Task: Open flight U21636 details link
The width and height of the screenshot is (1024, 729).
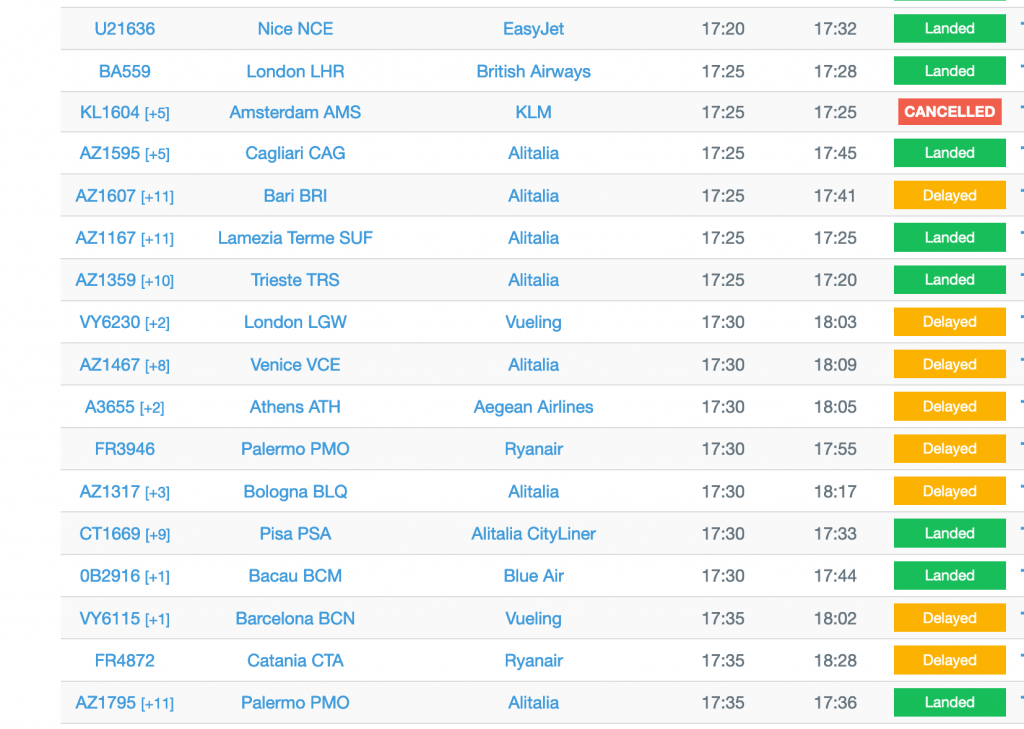Action: pos(124,29)
